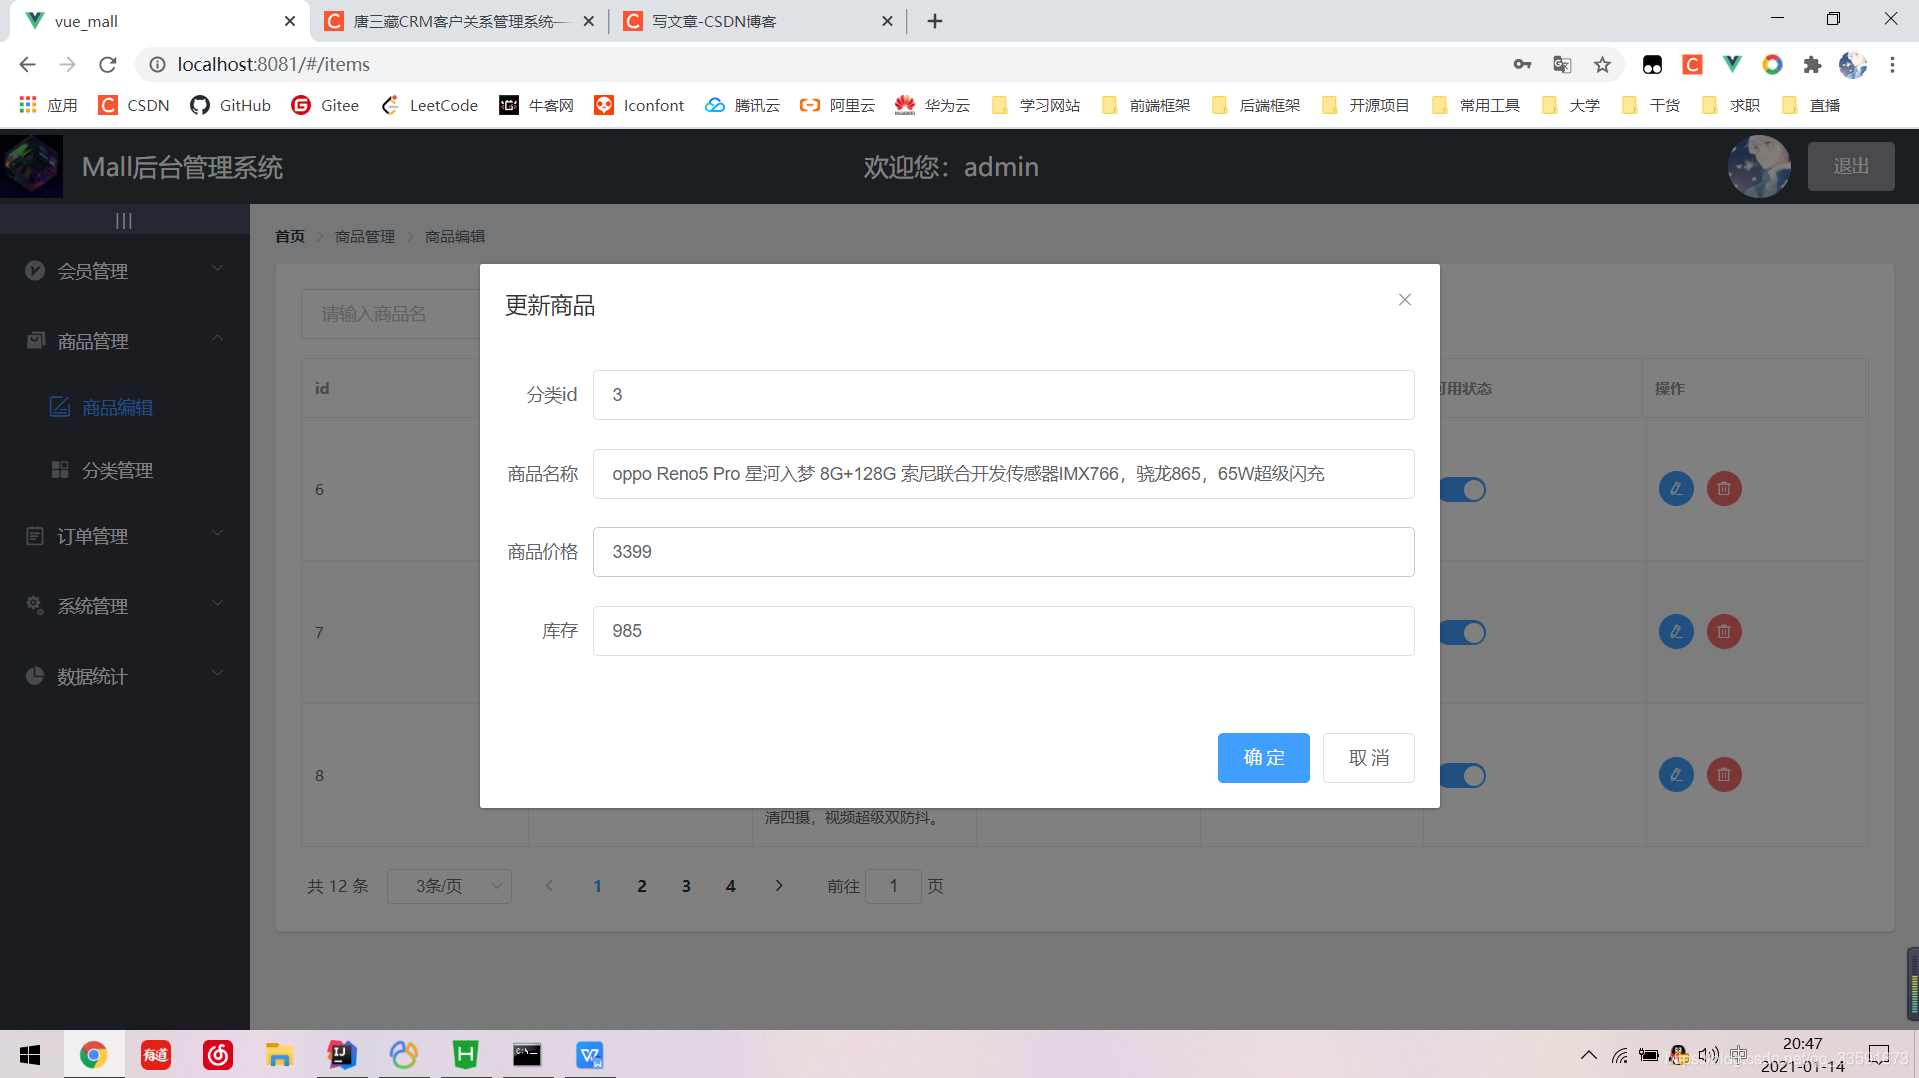The height and width of the screenshot is (1078, 1919).
Task: Open the terminal from taskbar
Action: tap(527, 1055)
